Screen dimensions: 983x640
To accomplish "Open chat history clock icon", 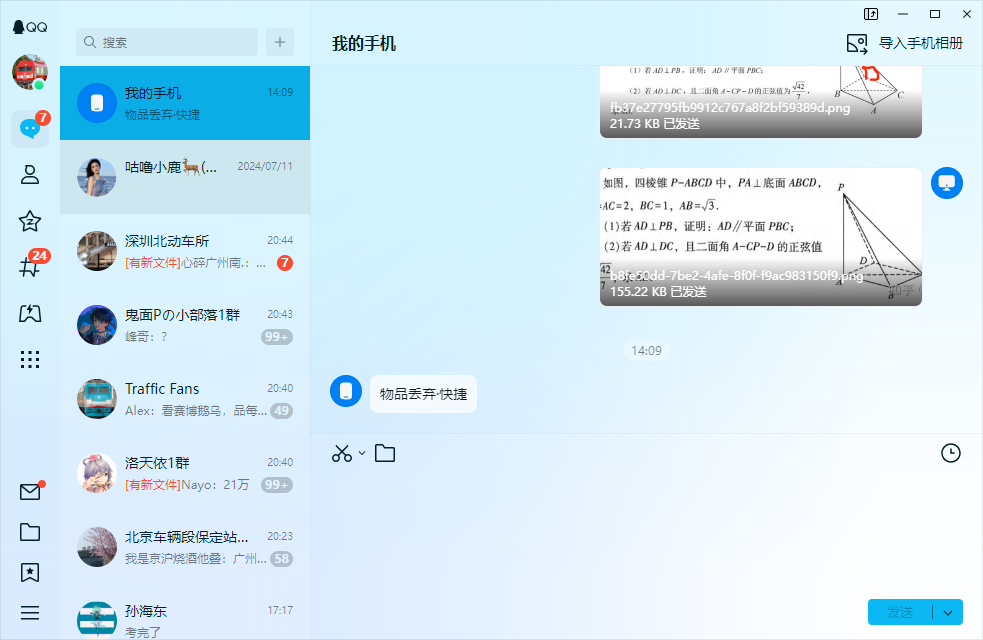I will [950, 453].
